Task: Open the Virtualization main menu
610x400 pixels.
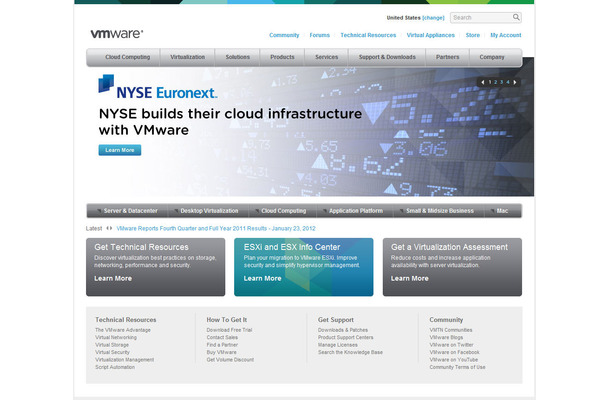Action: click(188, 57)
